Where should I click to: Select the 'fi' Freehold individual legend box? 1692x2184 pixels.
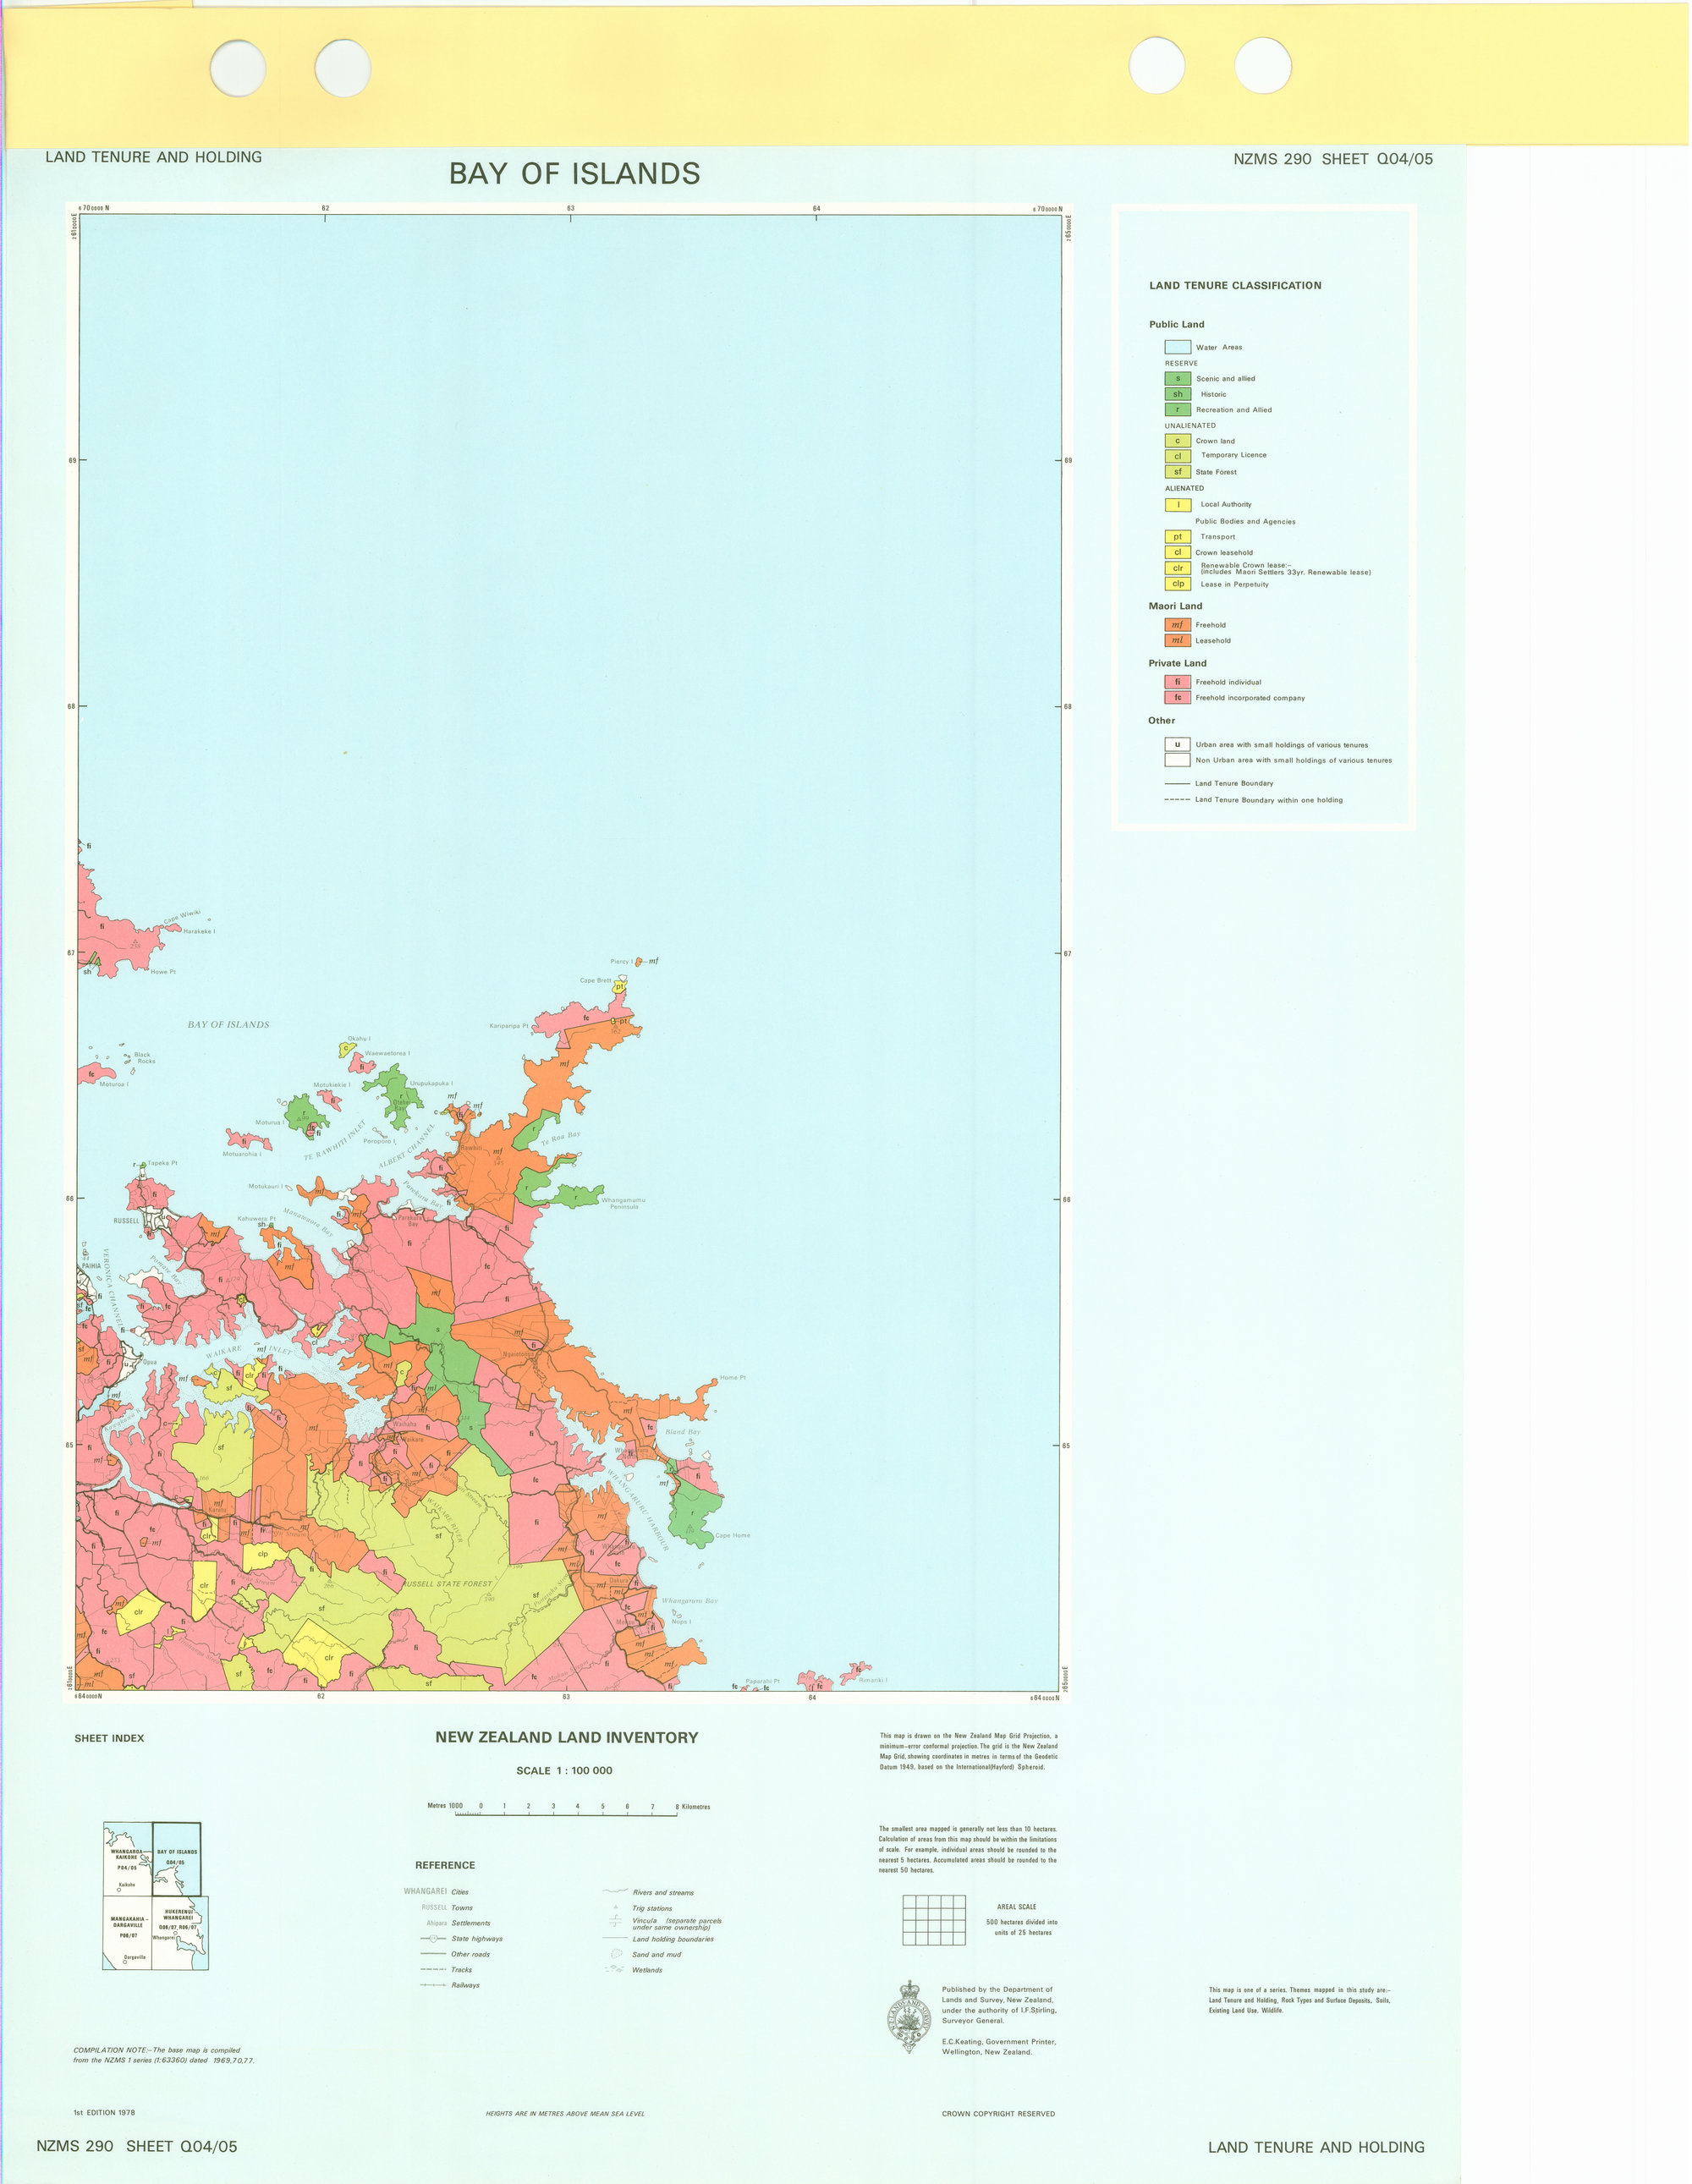coord(1178,682)
